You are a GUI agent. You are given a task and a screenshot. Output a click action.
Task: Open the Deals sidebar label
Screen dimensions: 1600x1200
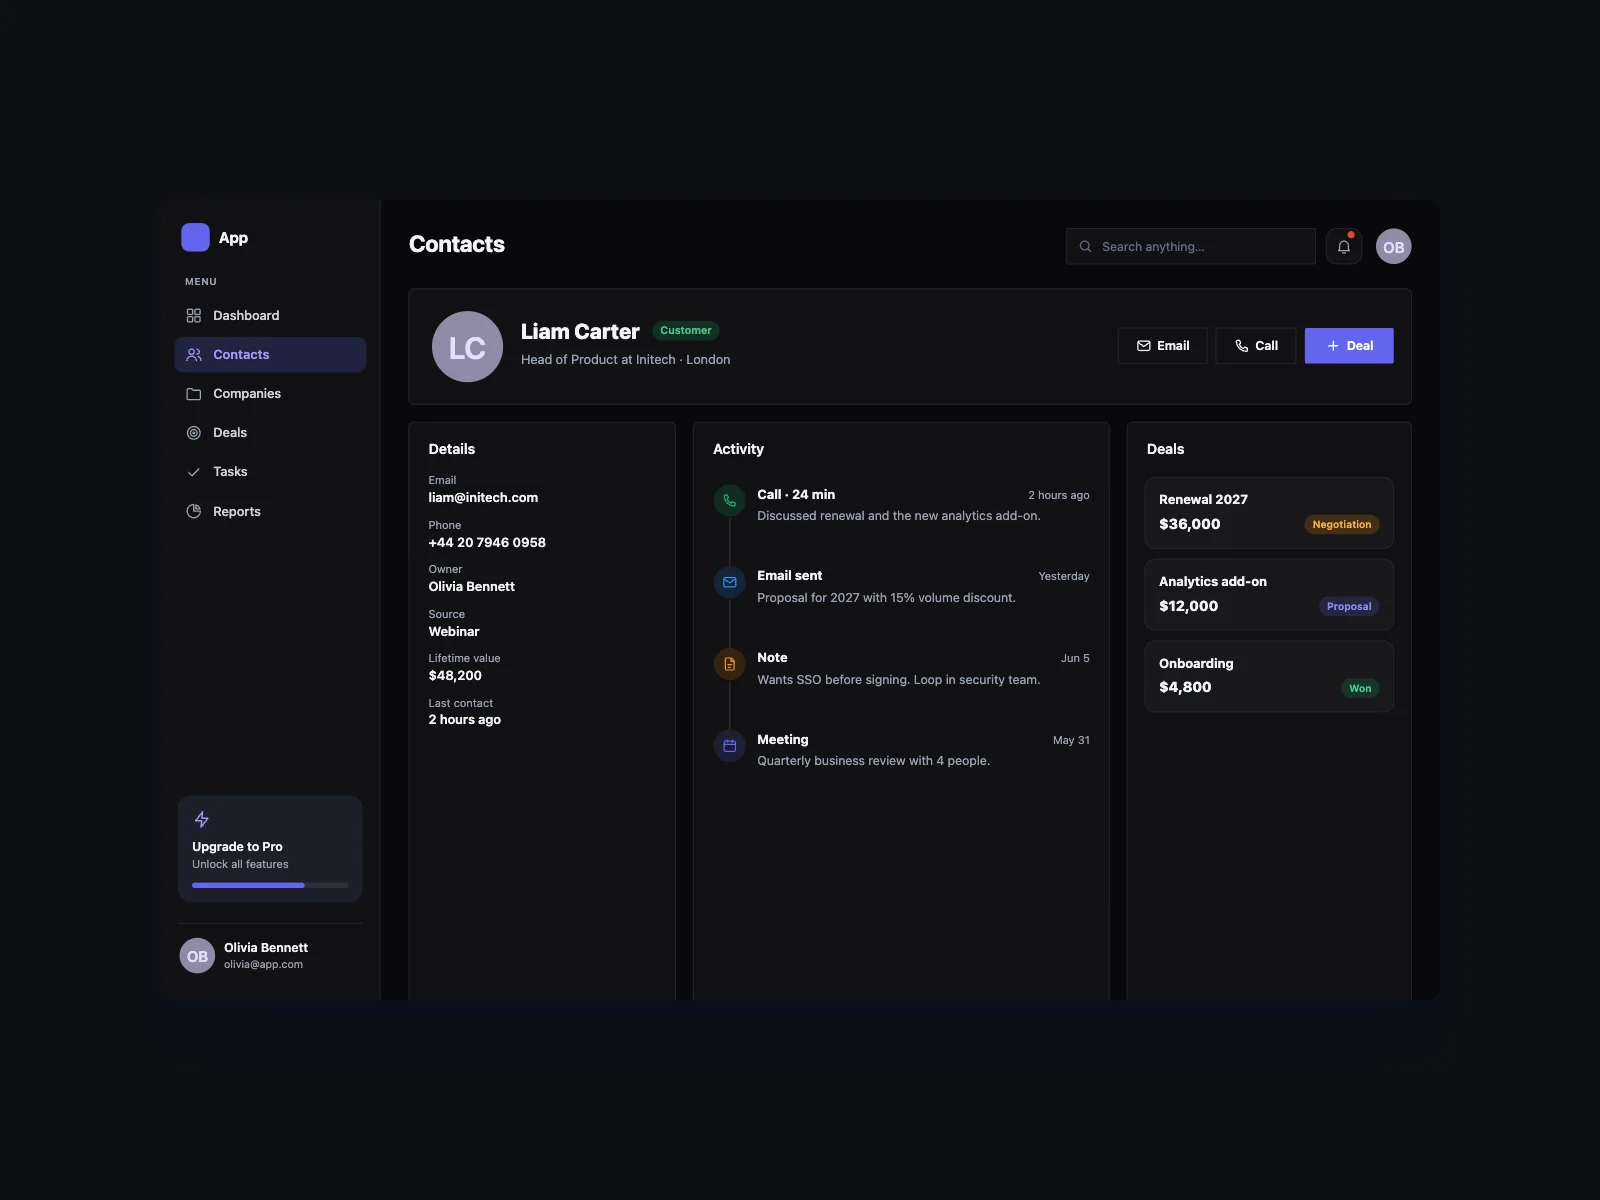(x=230, y=433)
